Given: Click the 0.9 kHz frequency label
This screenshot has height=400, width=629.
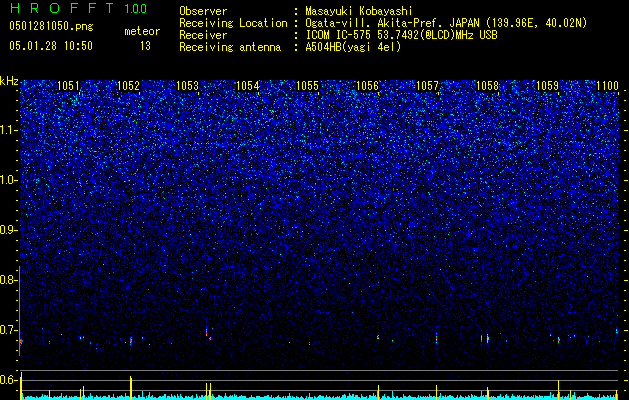Looking at the screenshot, I should (x=7, y=230).
